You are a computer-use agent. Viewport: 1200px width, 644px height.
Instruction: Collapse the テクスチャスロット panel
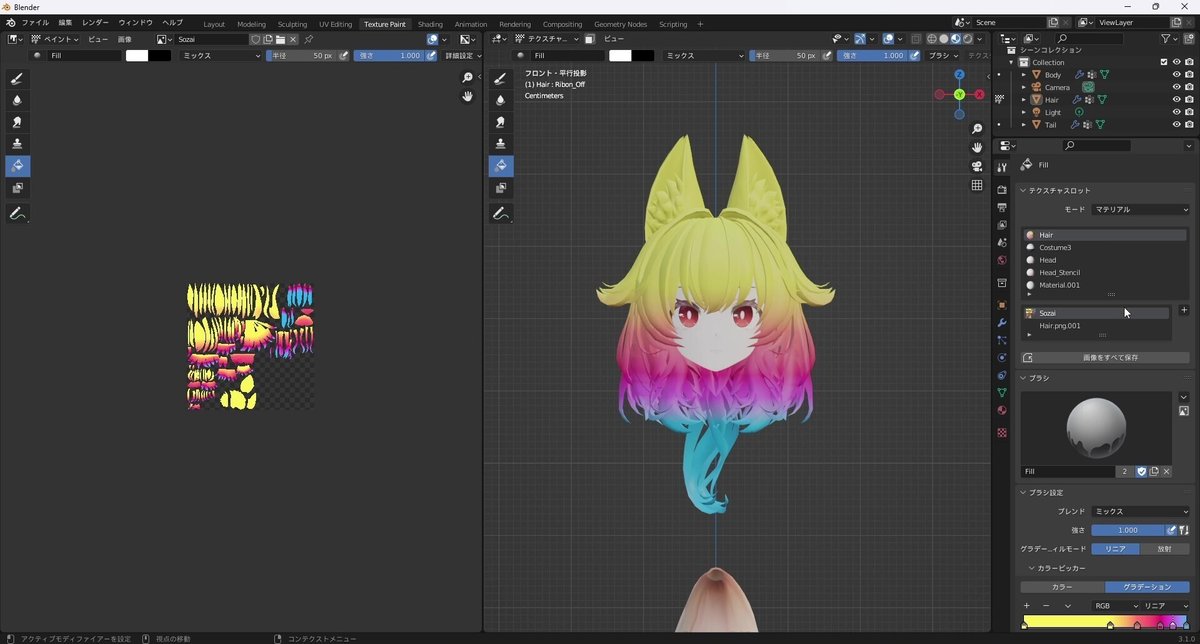1023,190
